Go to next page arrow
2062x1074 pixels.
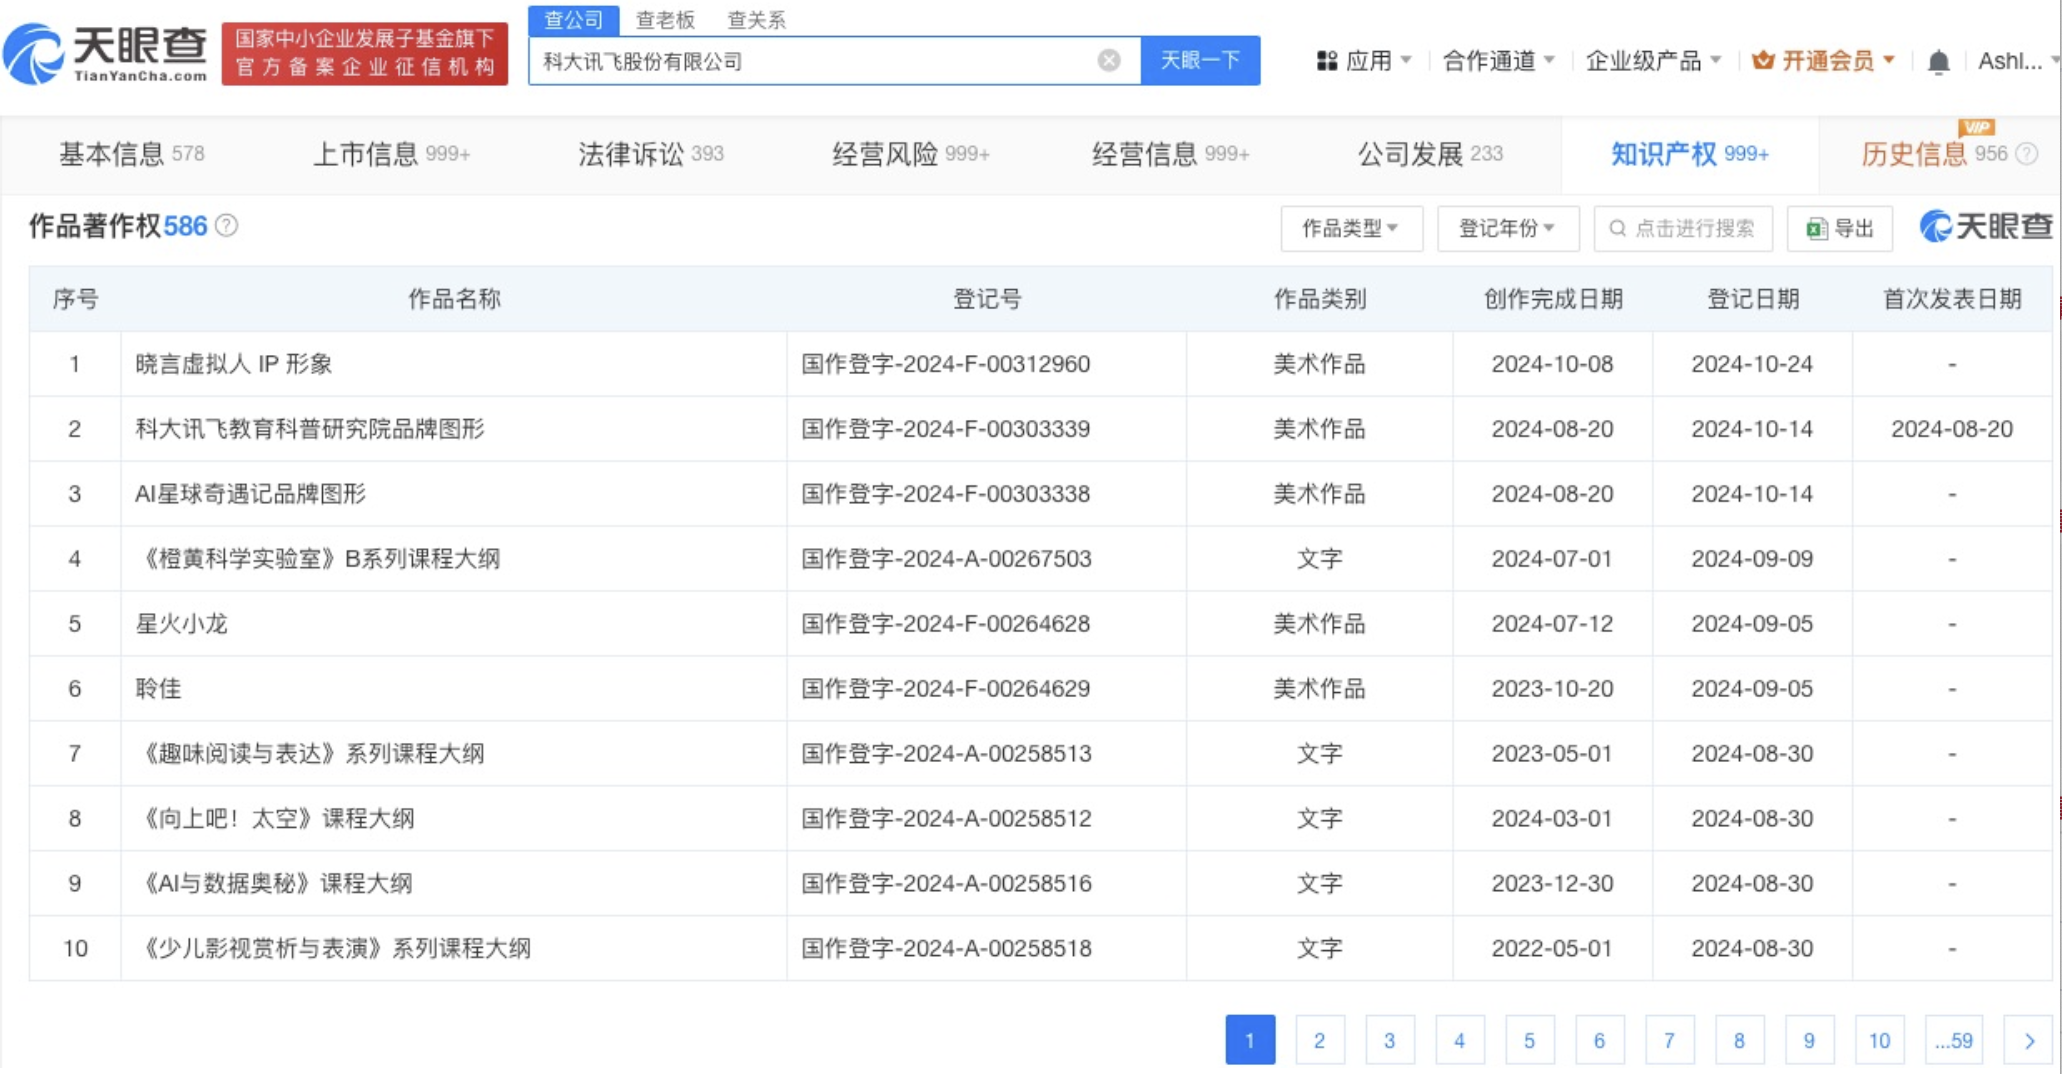2028,1040
